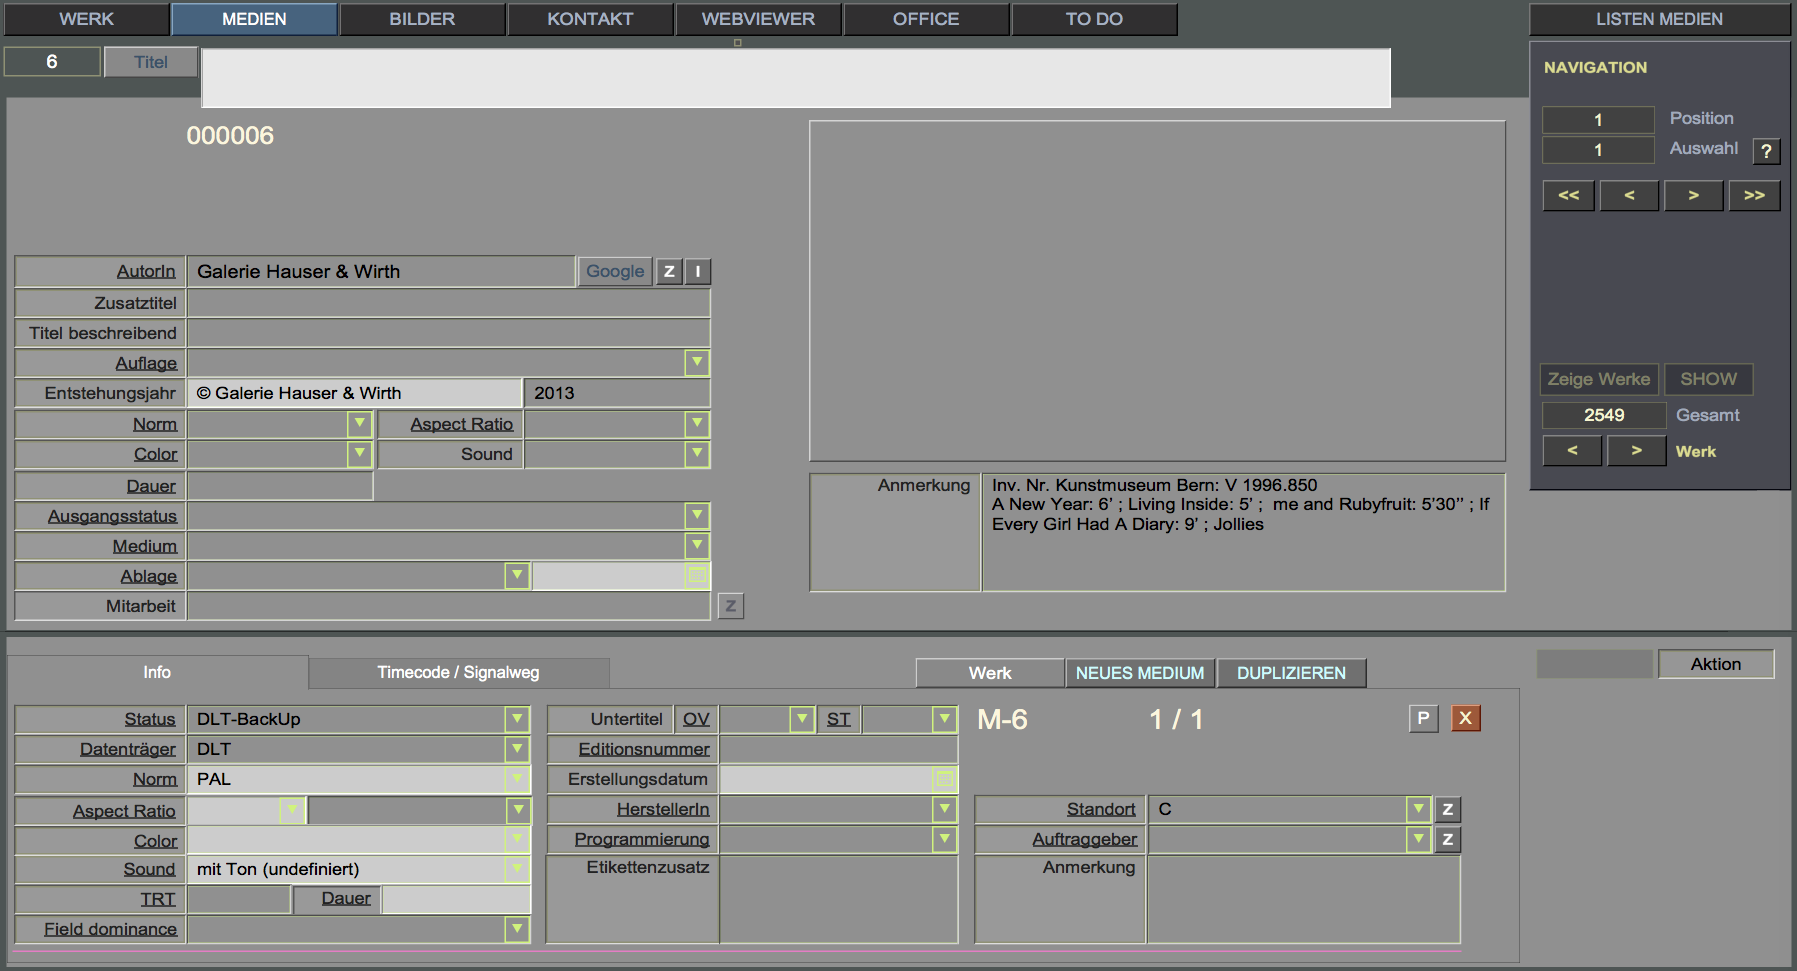
Task: Click into the Zusatztitel input field
Action: point(448,303)
